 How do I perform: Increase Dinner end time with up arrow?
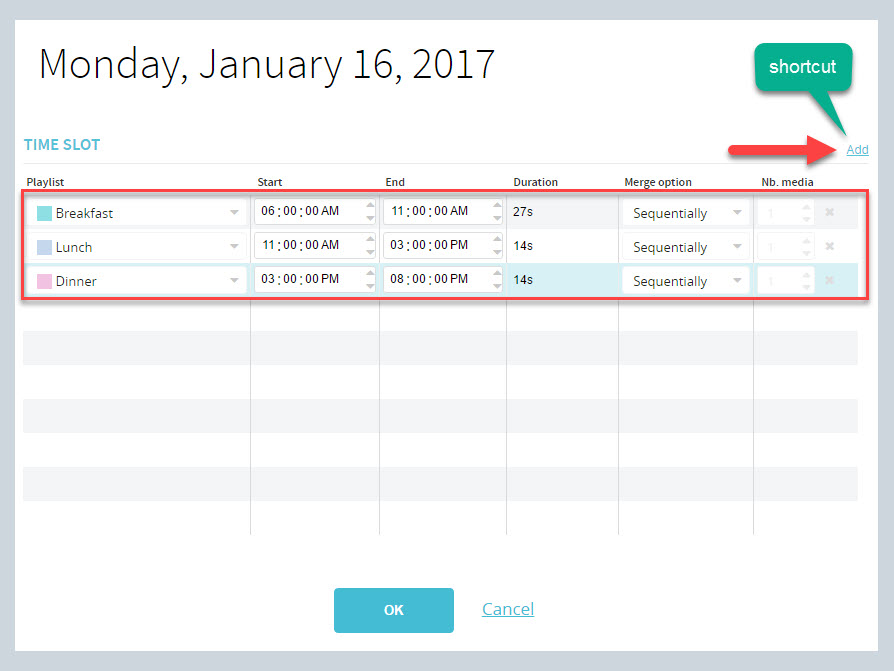tap(497, 273)
